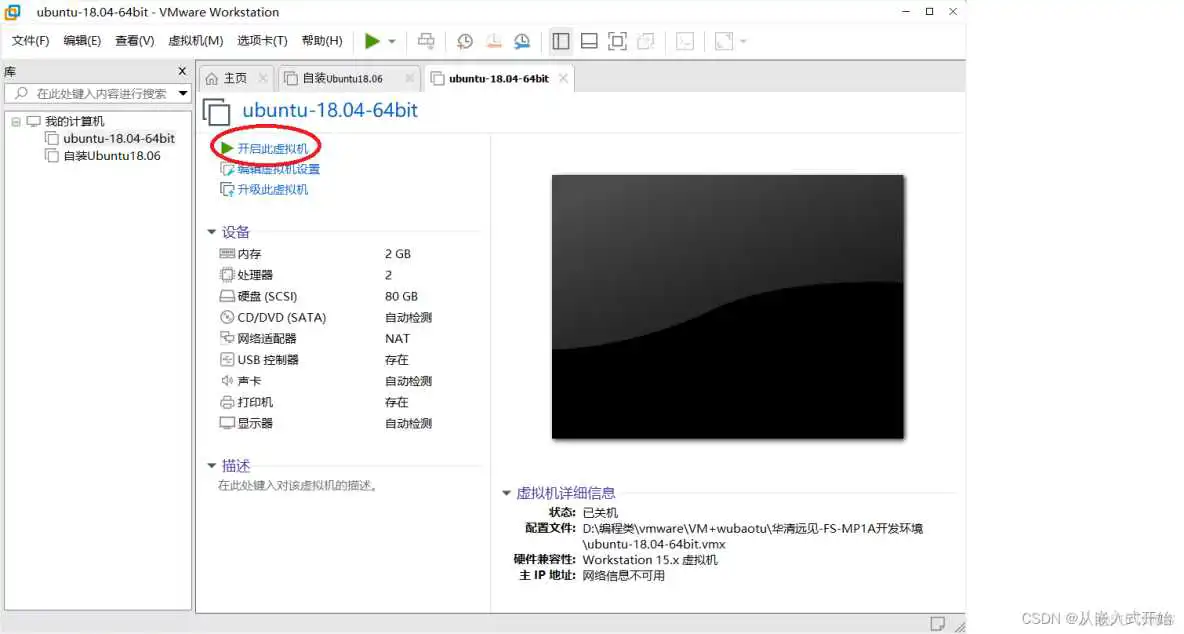The height and width of the screenshot is (634, 1184).
Task: Open the power options dropdown beside the play button
Action: point(392,41)
